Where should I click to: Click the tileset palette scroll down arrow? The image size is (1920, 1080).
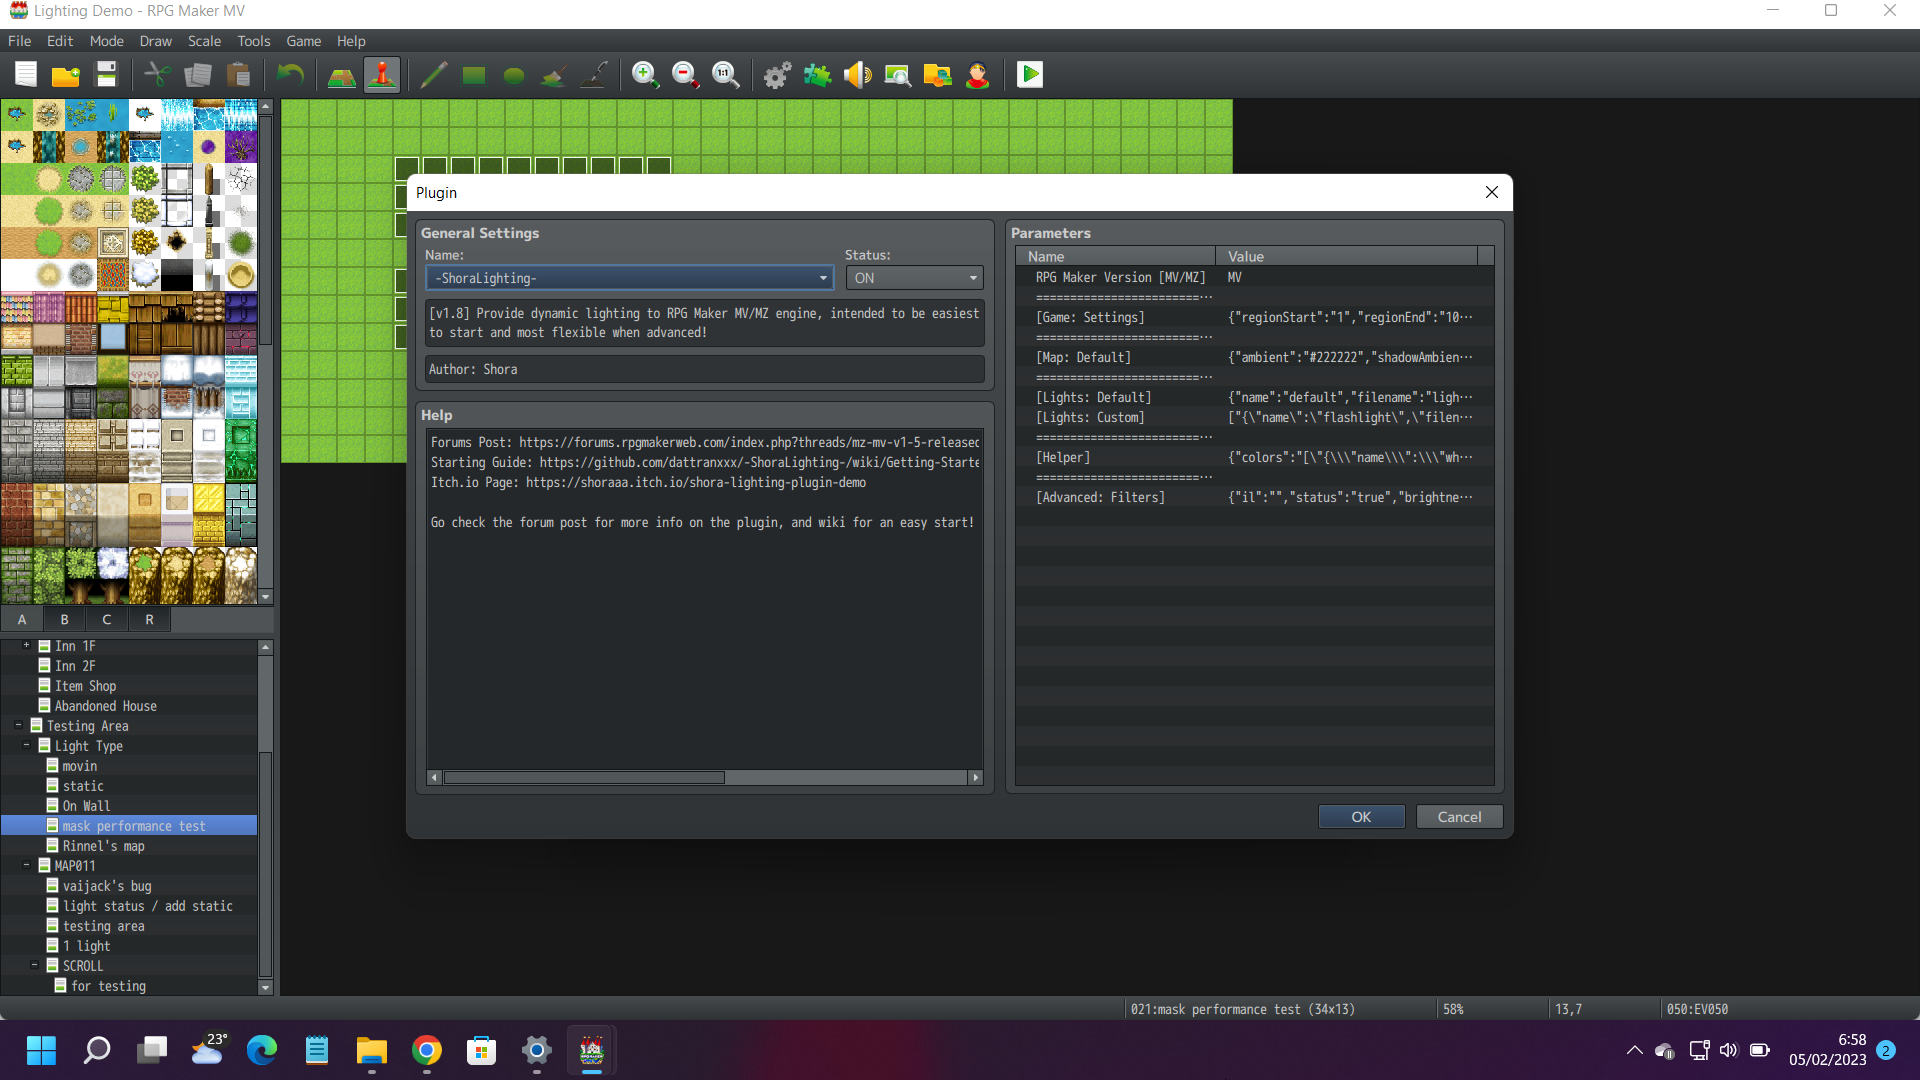tap(266, 597)
